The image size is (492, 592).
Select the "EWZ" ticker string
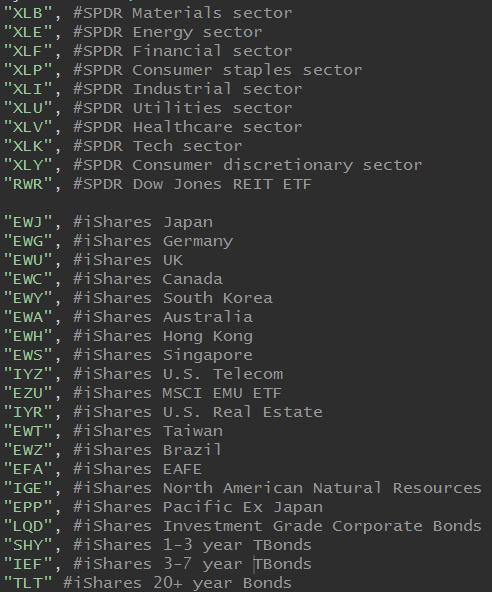pos(28,450)
